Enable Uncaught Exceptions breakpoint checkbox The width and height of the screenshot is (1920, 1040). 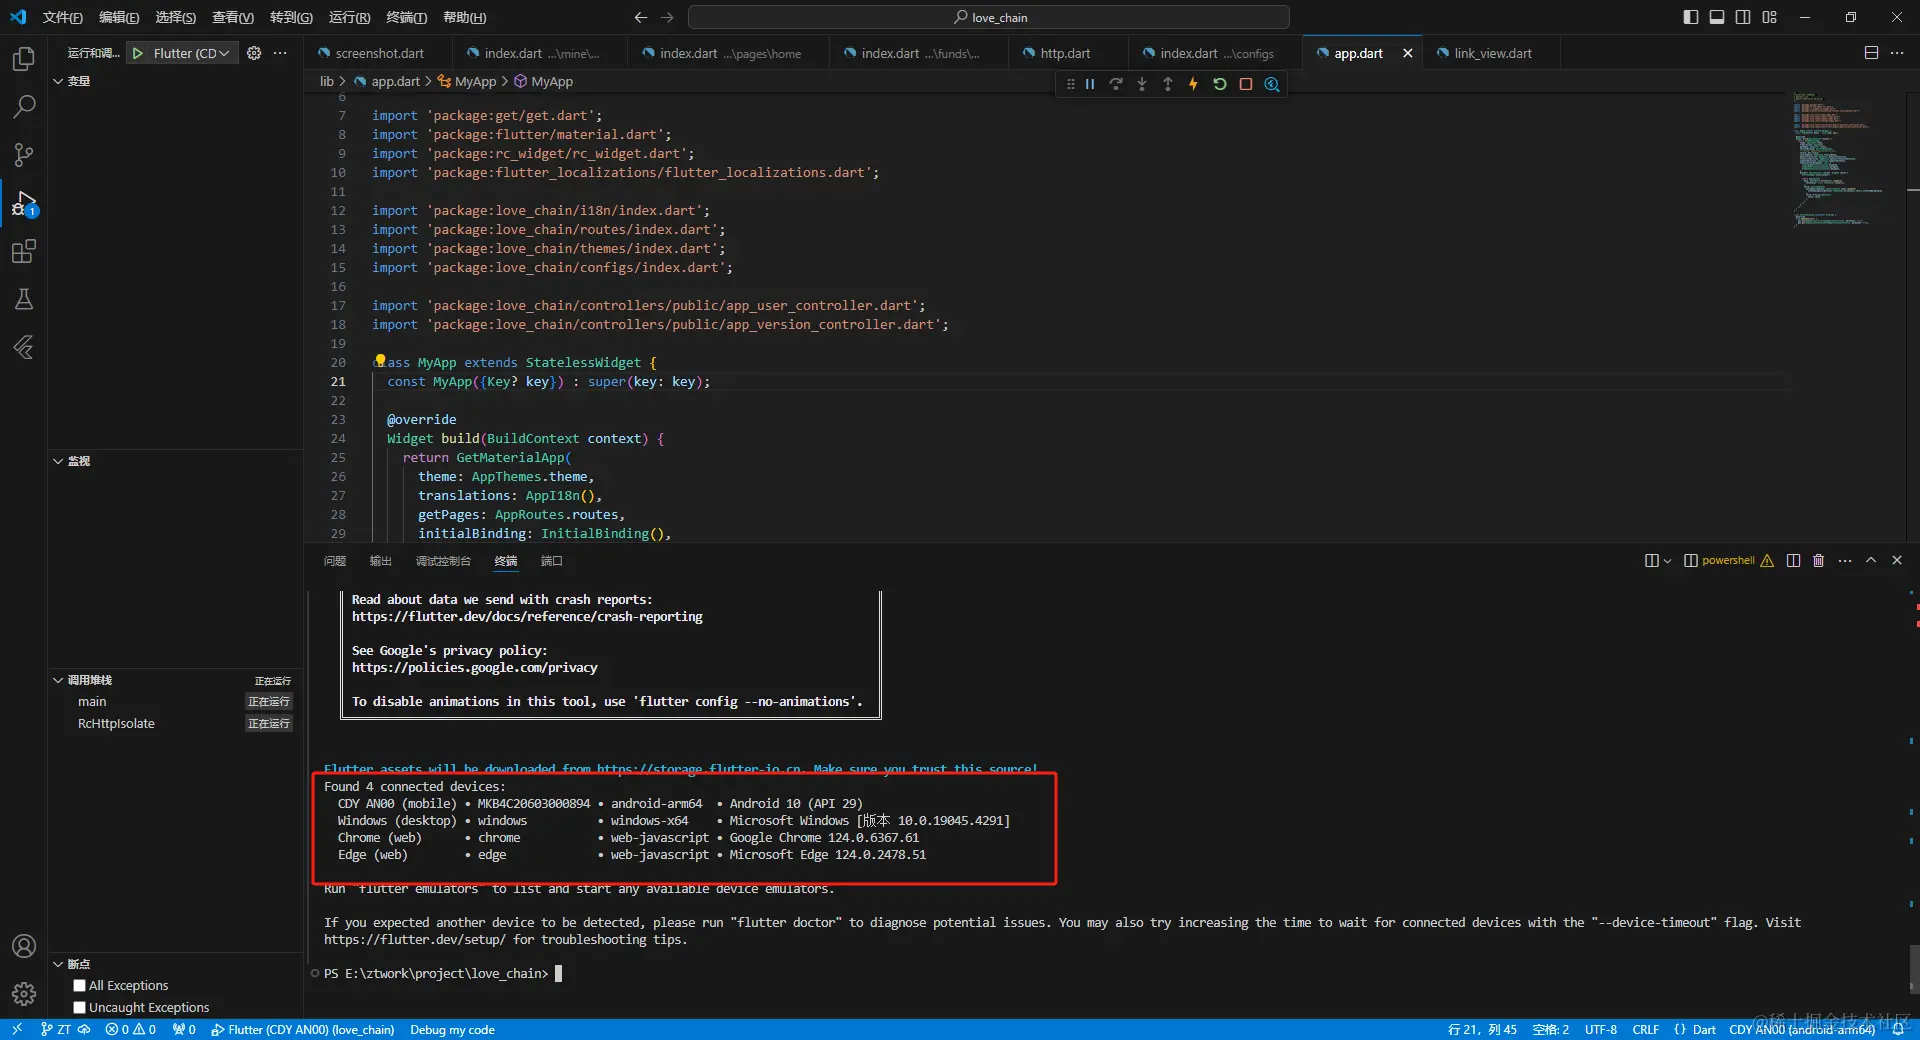pyautogui.click(x=80, y=1008)
